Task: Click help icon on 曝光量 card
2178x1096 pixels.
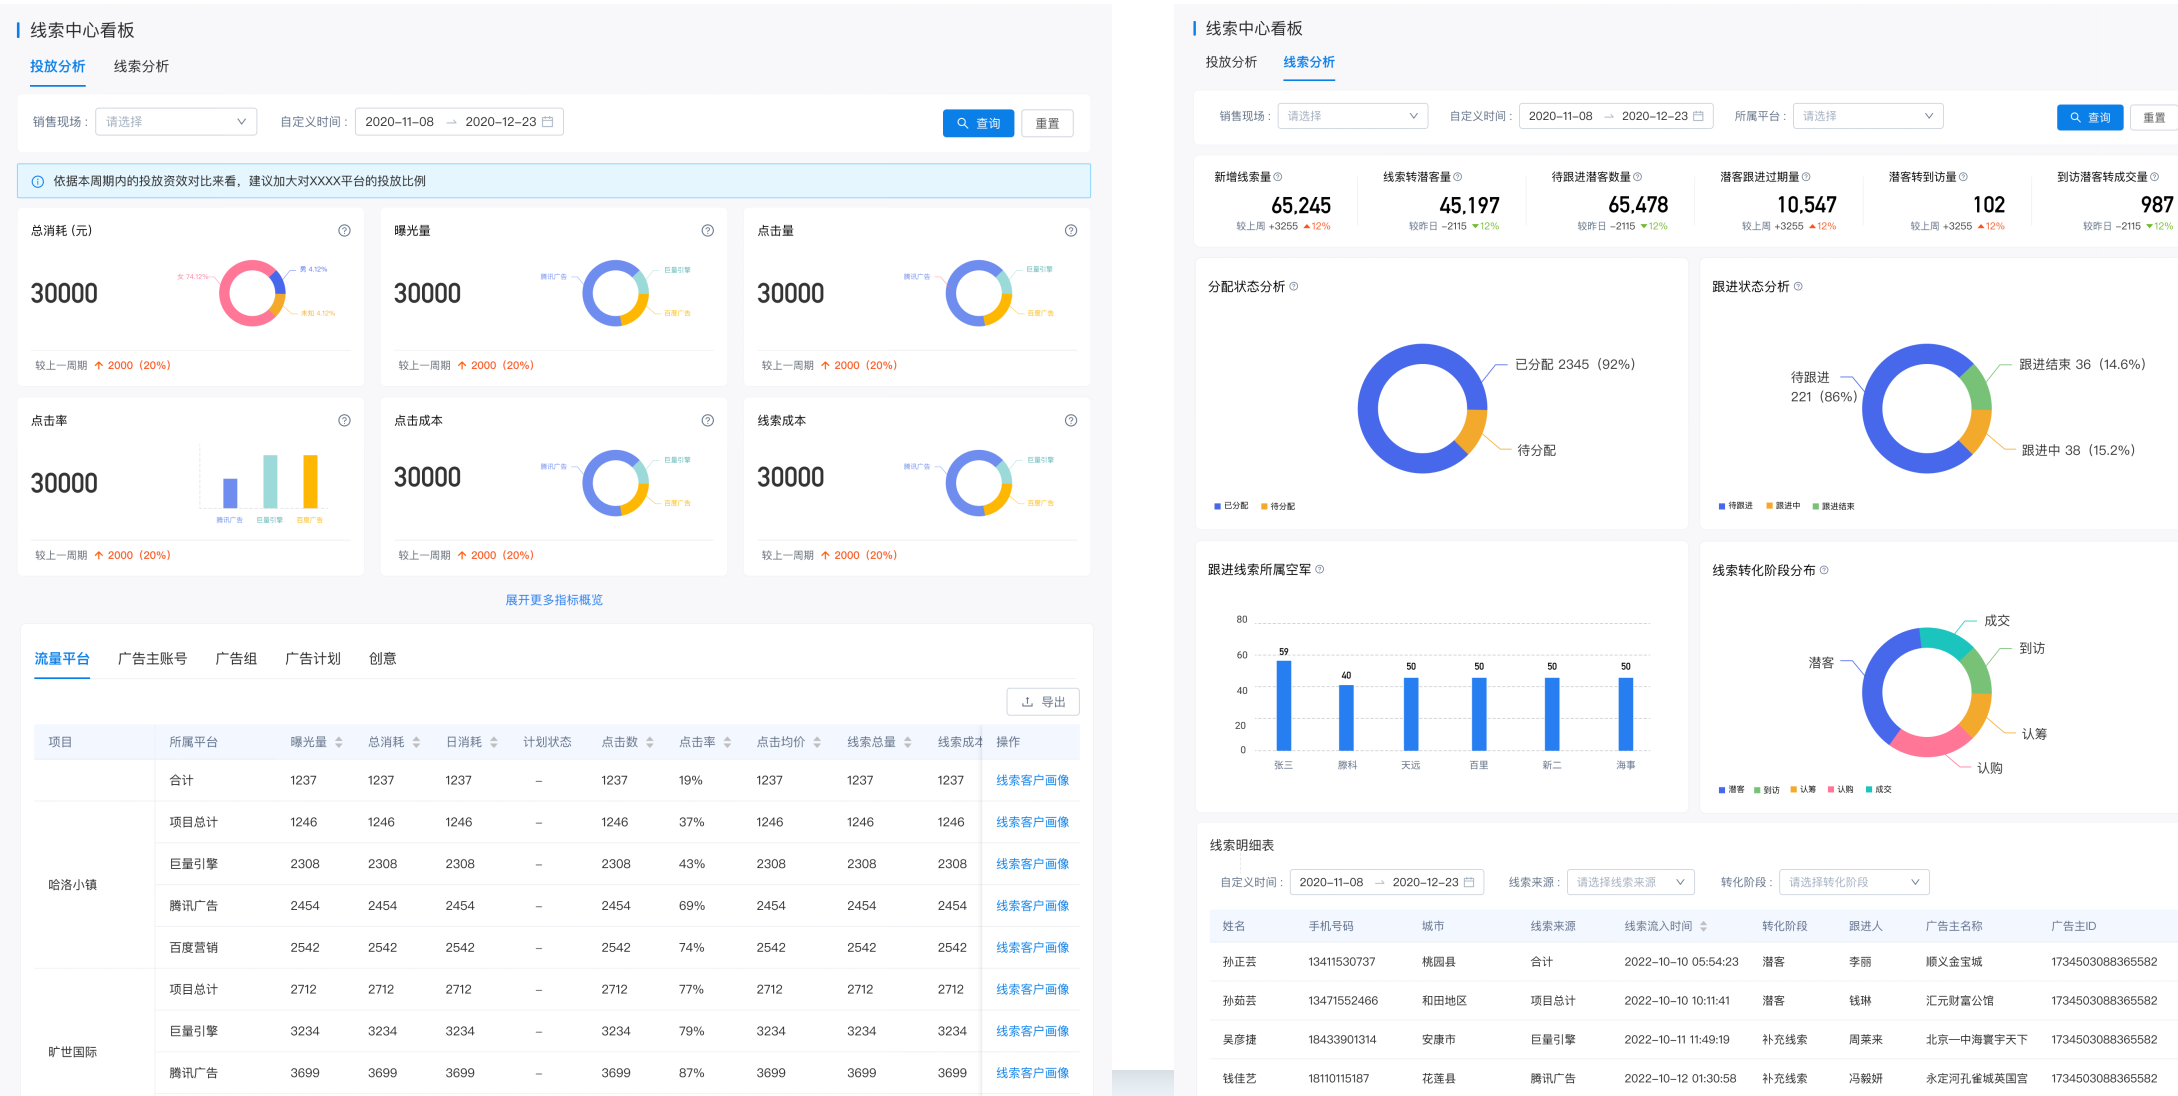Action: (x=707, y=231)
